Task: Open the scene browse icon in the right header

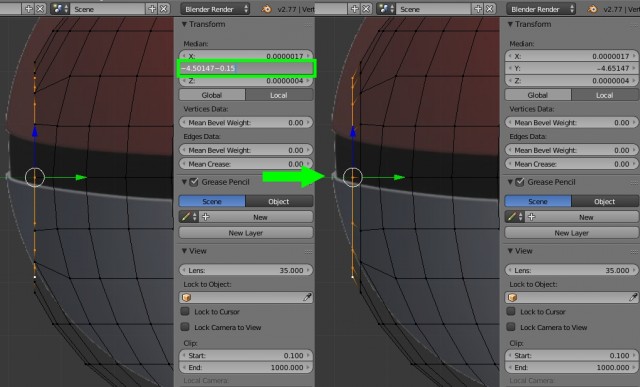Action: pos(386,9)
